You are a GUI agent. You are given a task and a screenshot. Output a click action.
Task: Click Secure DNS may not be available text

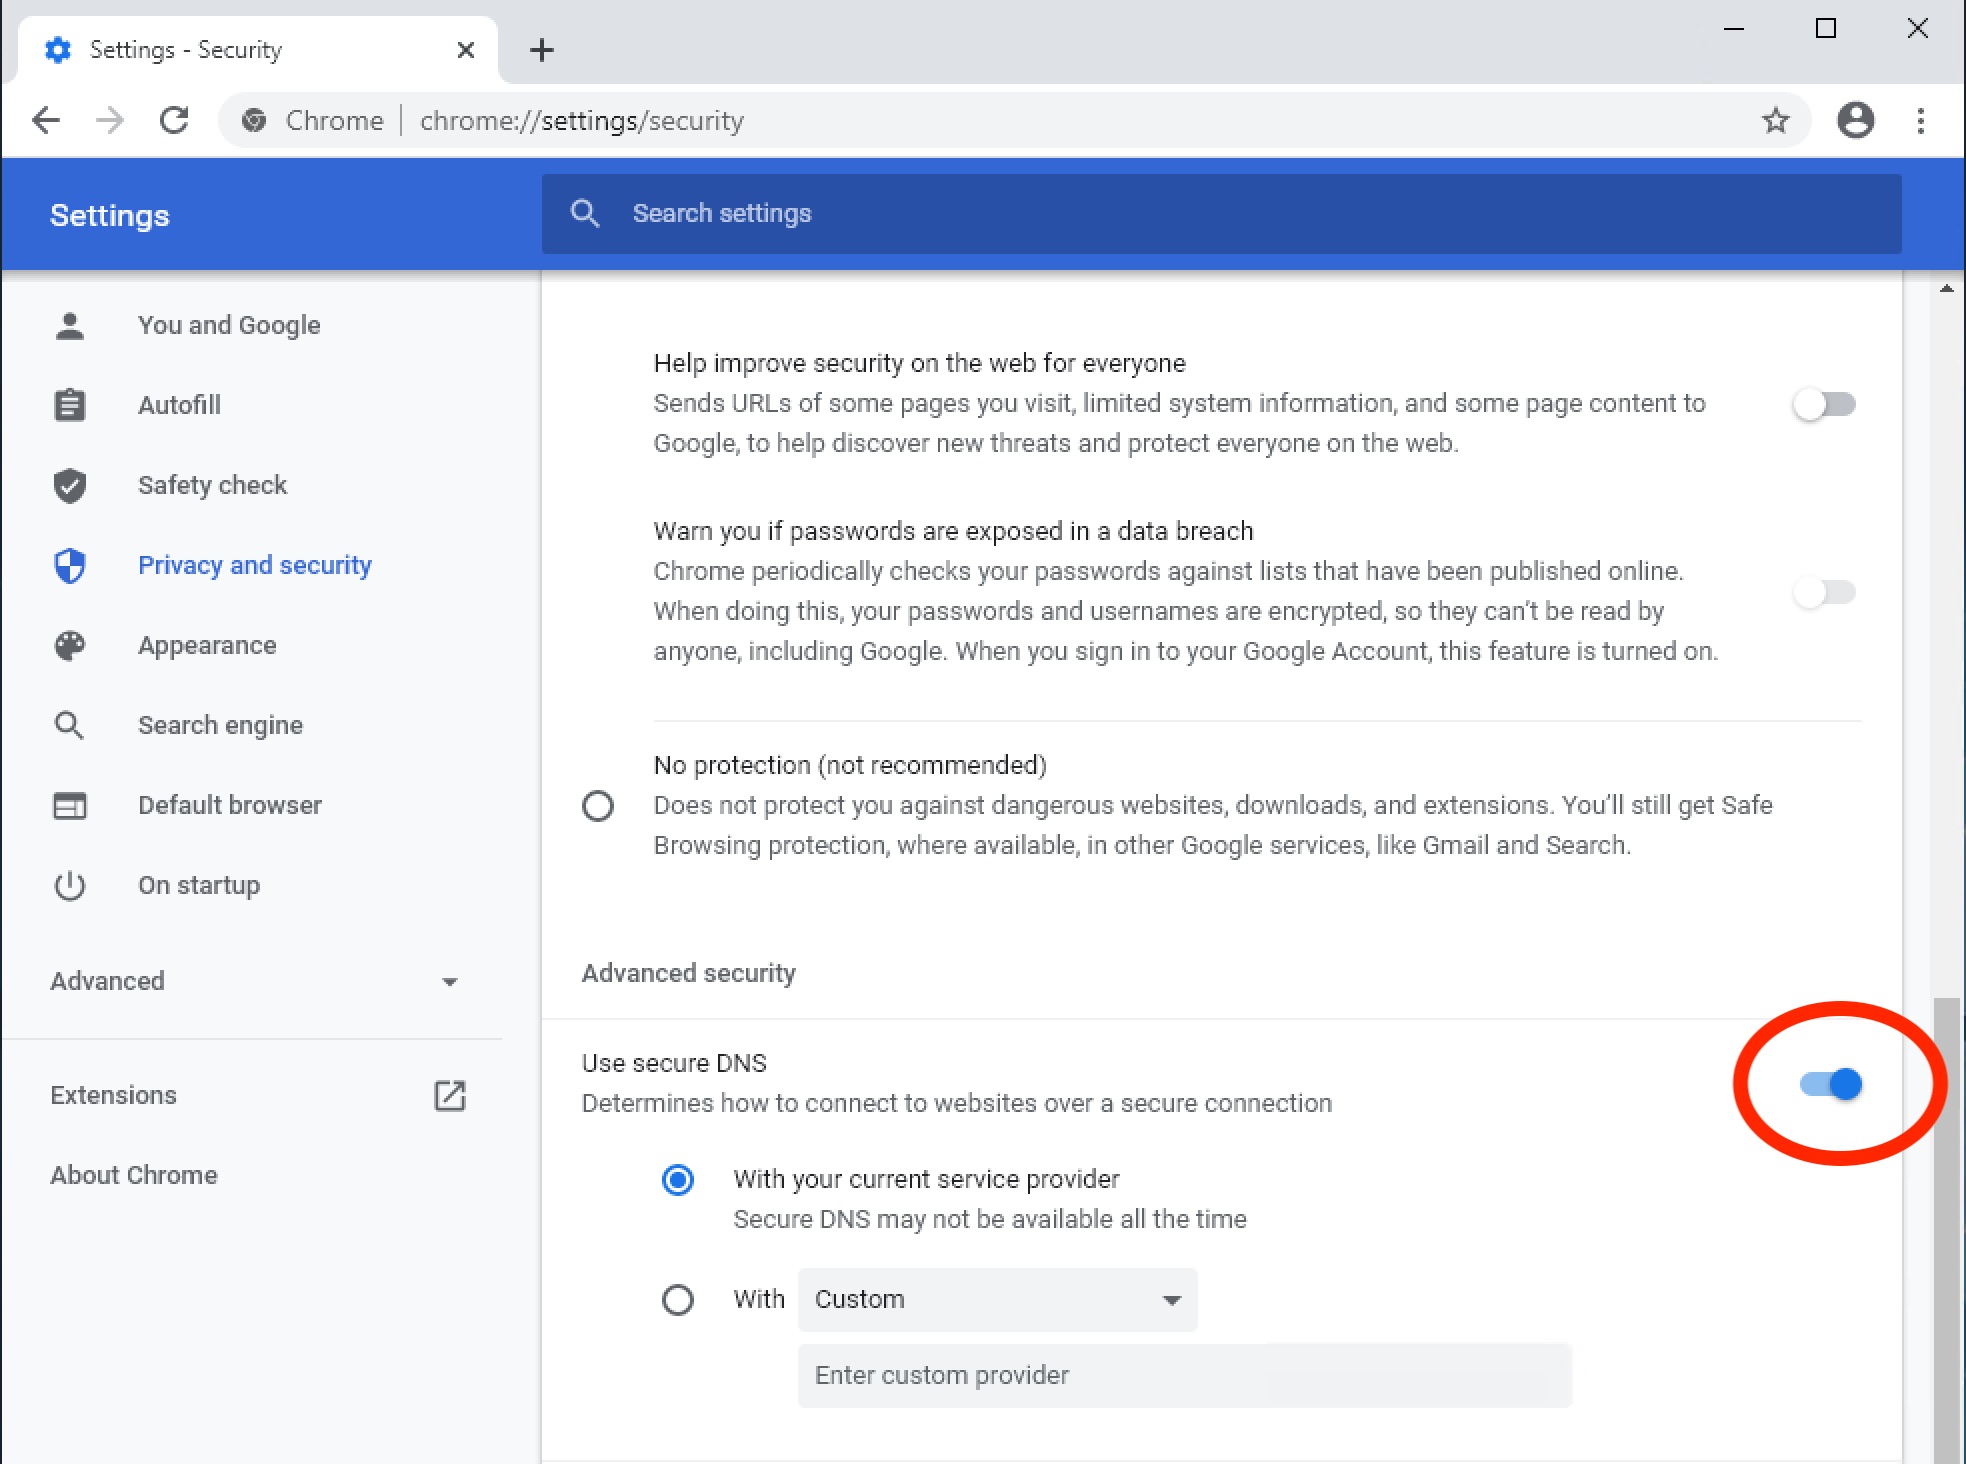click(990, 1219)
